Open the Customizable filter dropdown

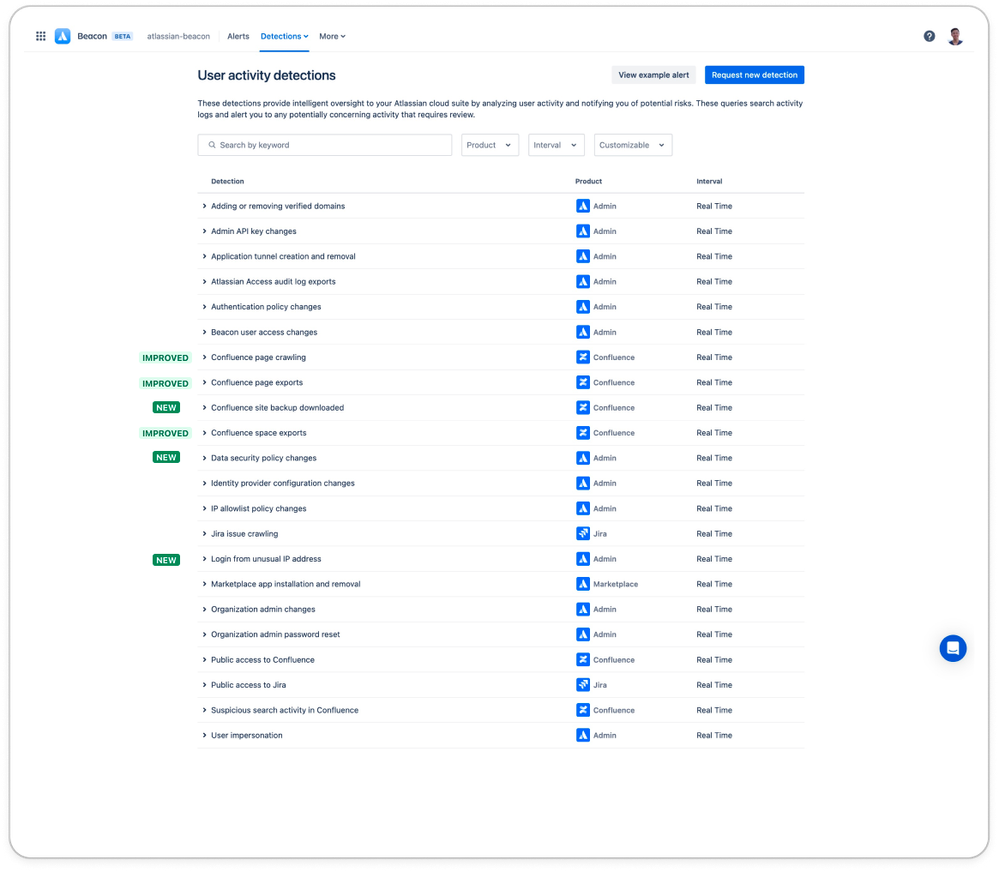tap(633, 145)
